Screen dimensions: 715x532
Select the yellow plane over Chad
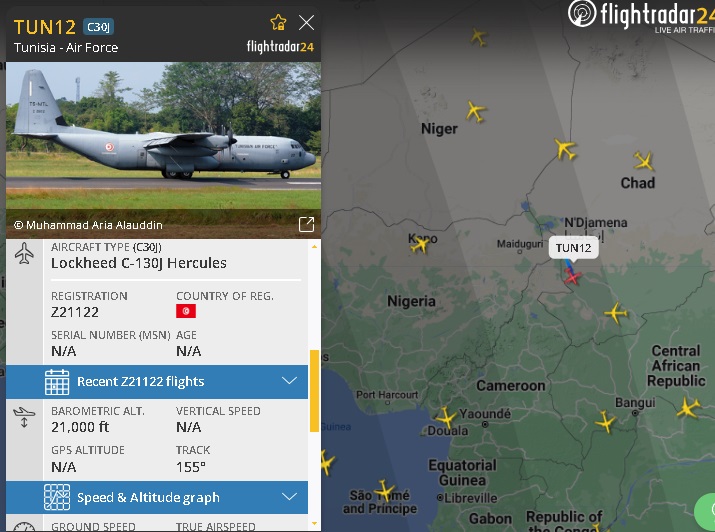[643, 160]
